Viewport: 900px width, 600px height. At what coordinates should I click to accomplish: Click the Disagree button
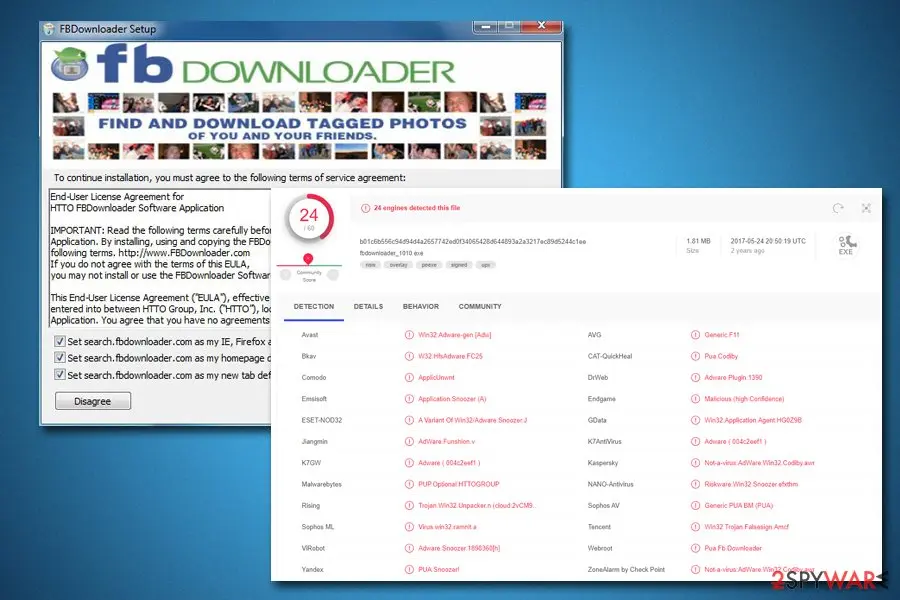[92, 401]
